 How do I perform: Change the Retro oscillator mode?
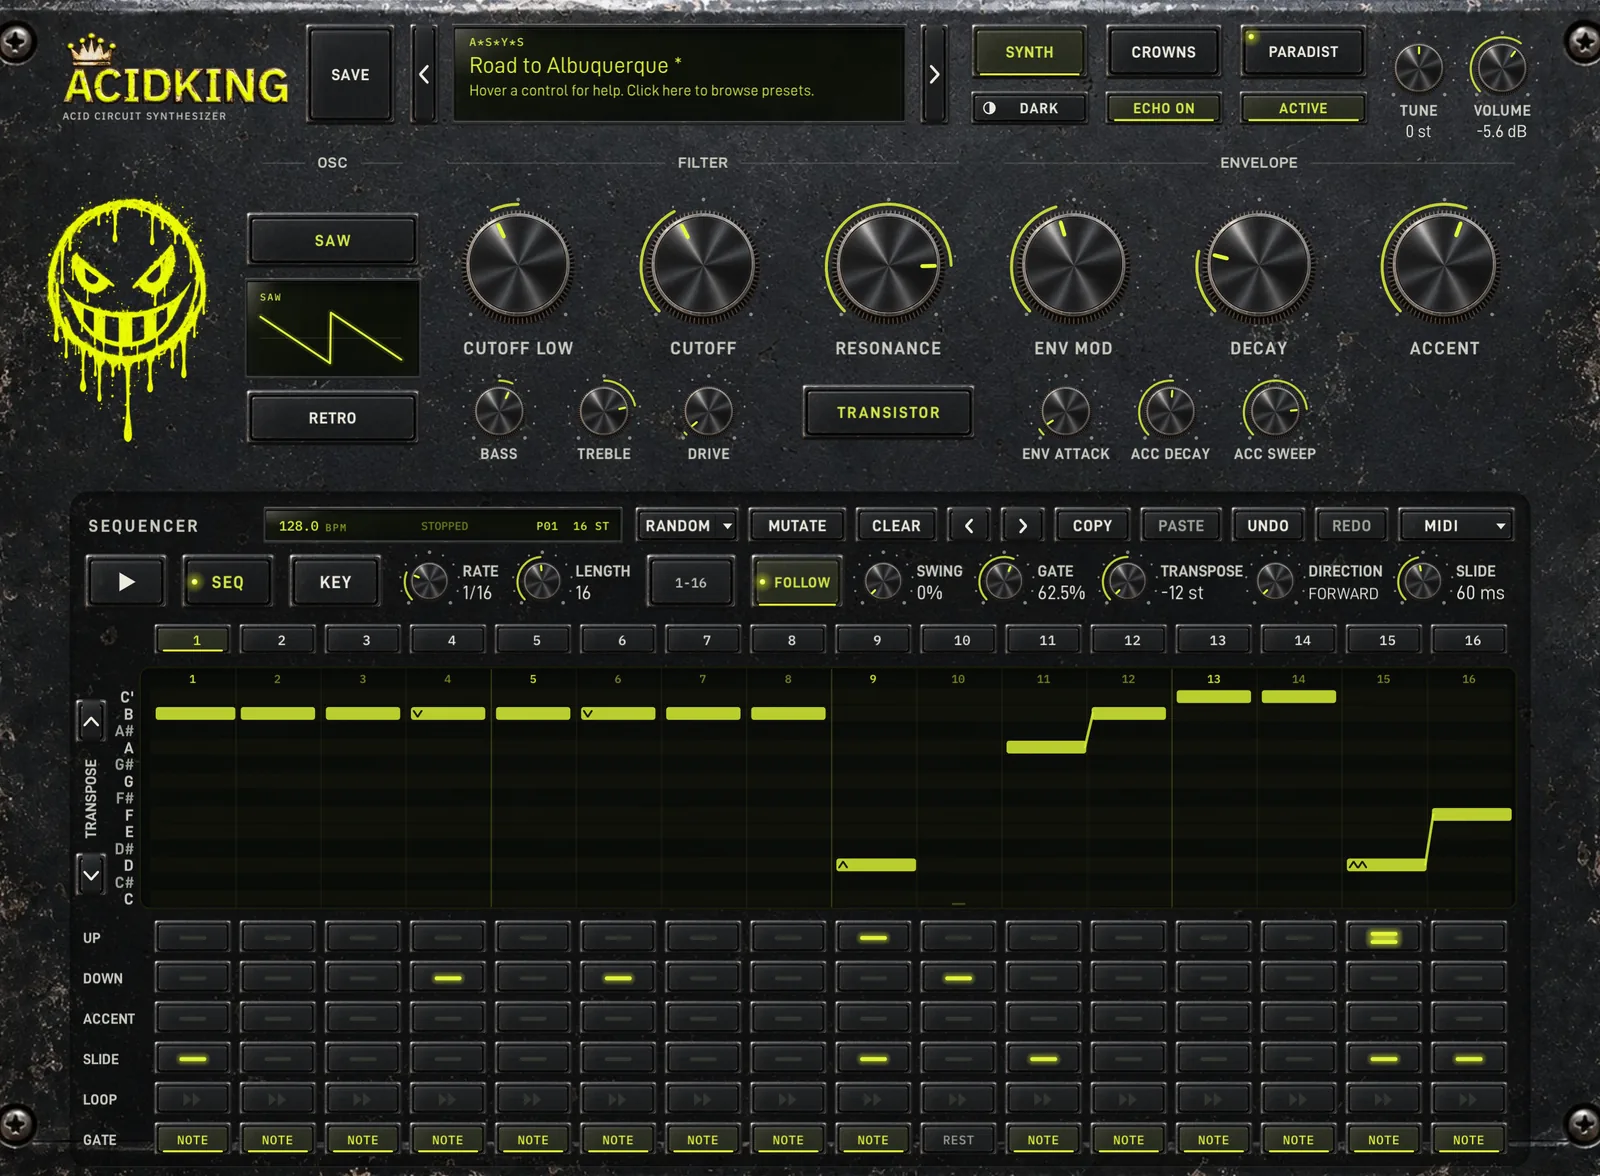332,418
